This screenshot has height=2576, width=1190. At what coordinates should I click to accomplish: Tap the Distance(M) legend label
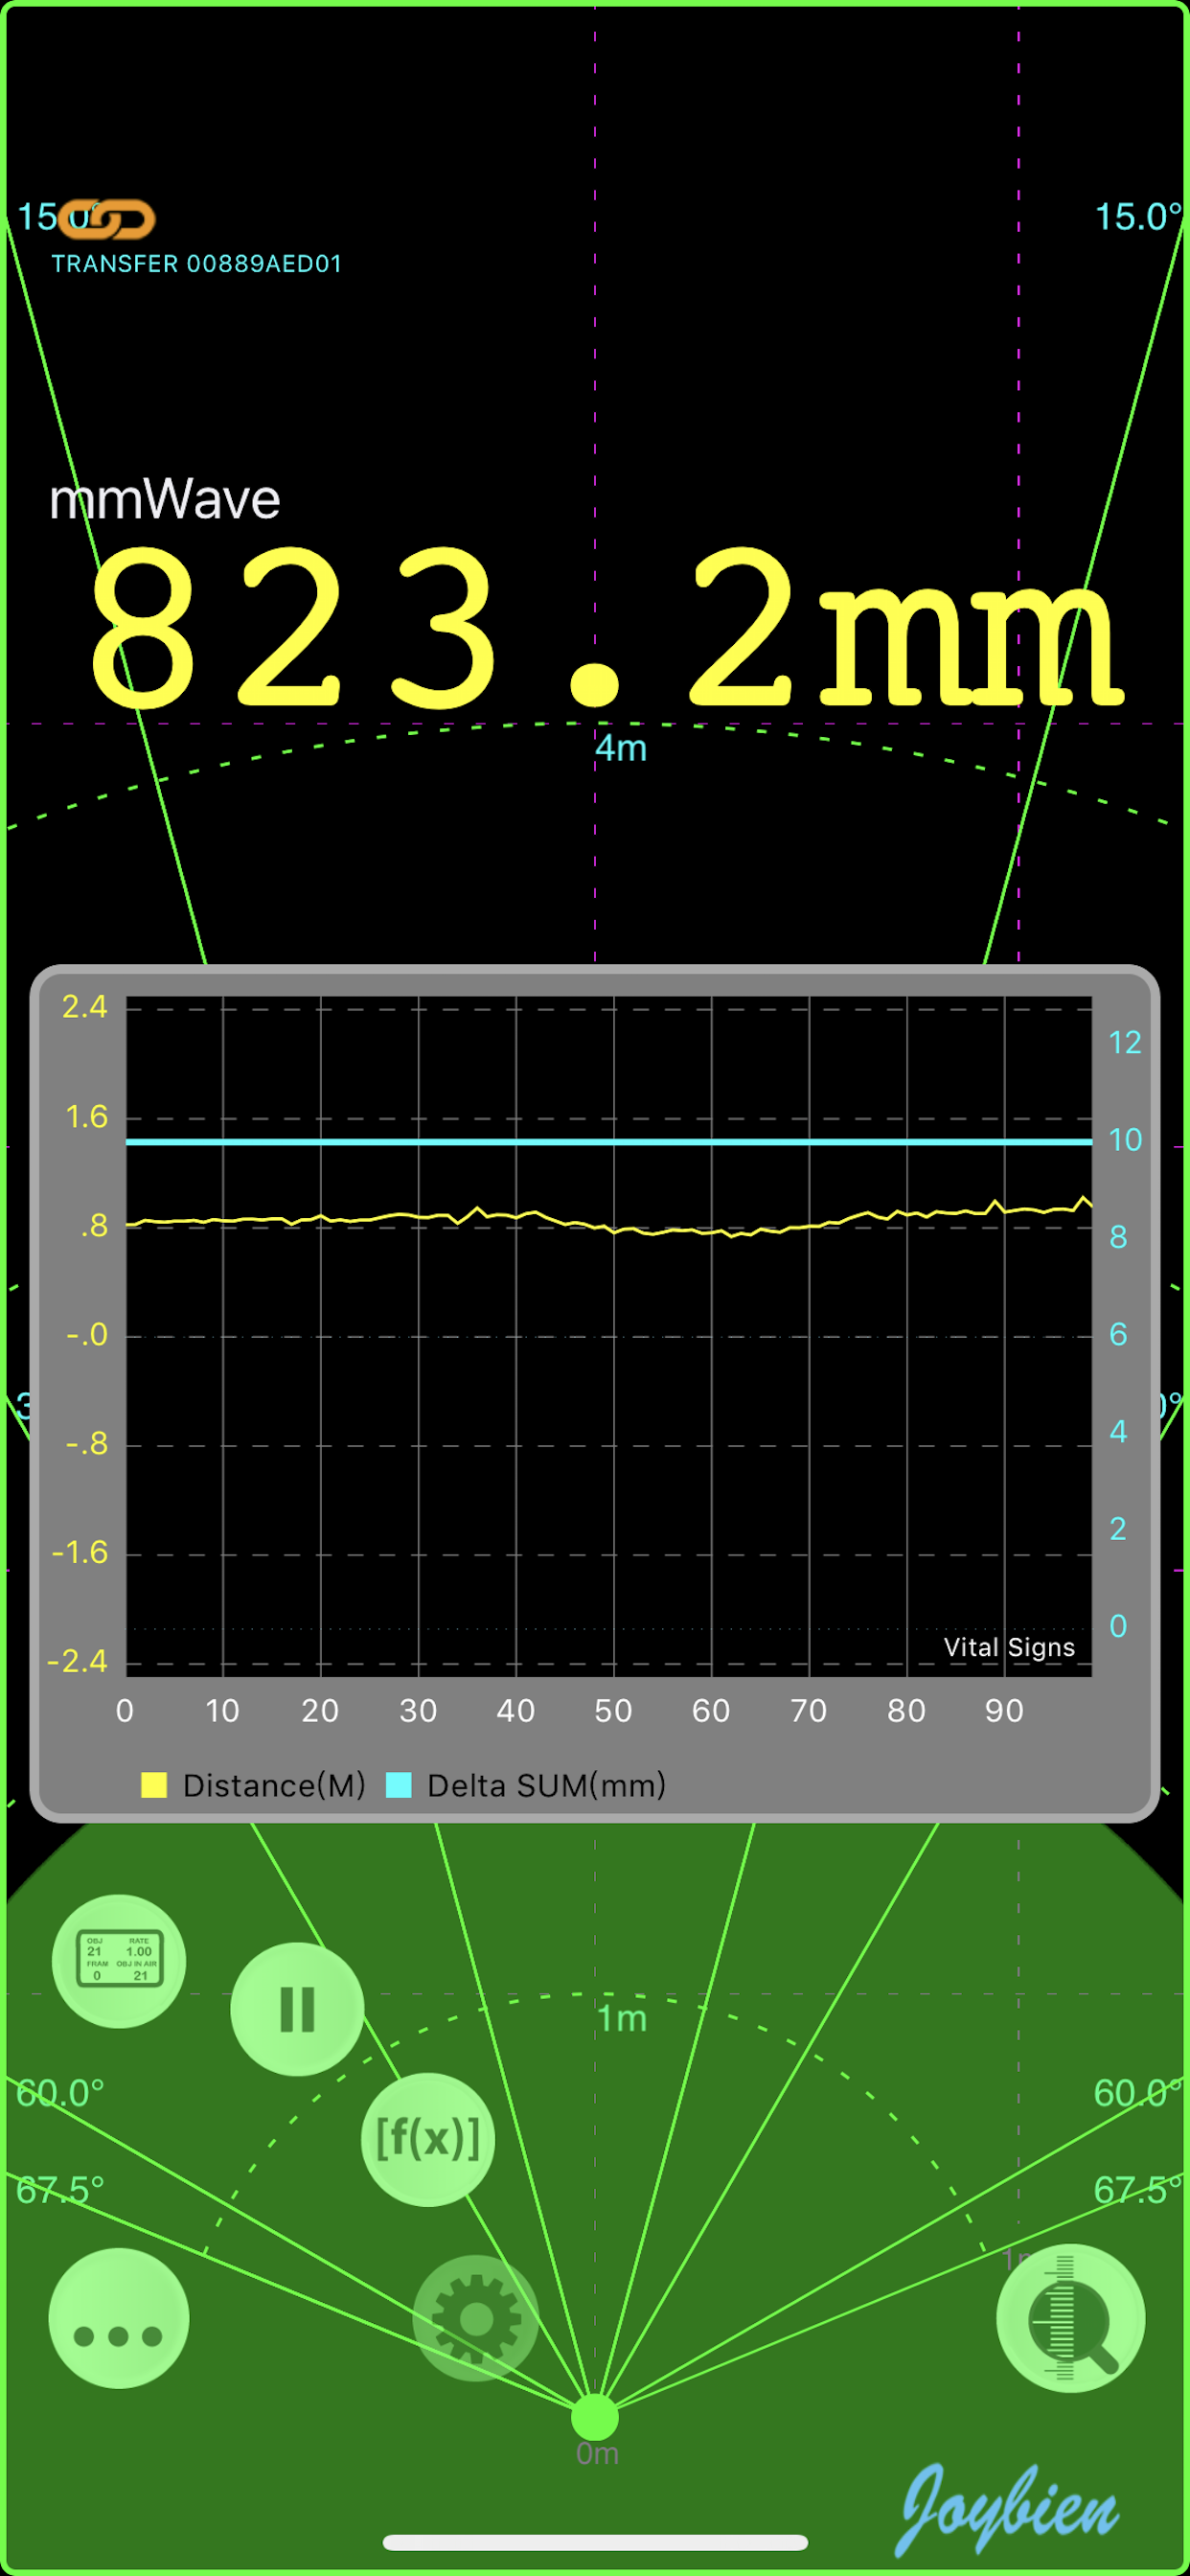[x=274, y=1785]
